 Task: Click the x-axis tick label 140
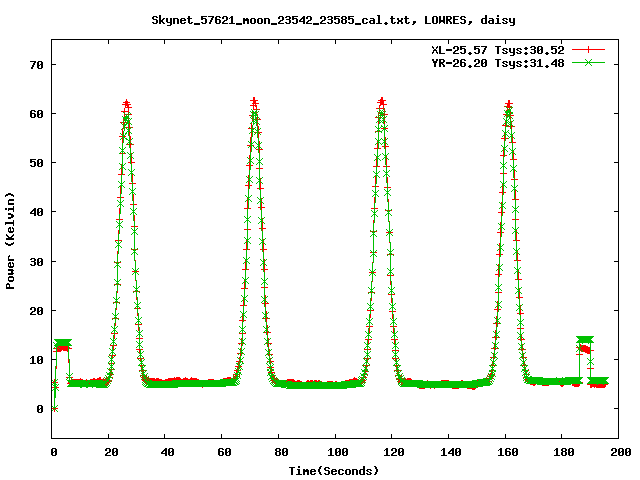(451, 452)
